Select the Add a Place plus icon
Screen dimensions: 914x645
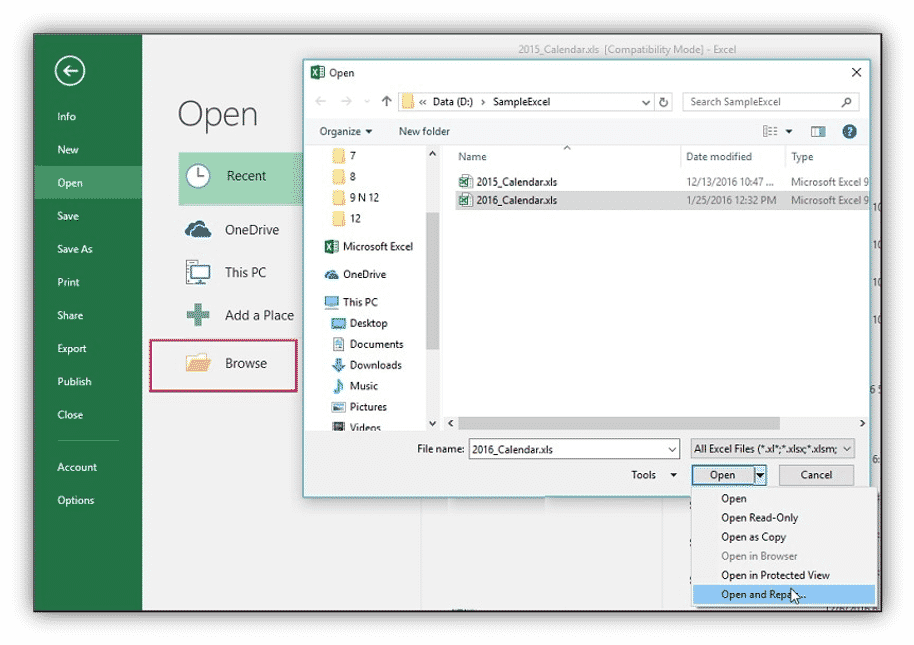195,315
